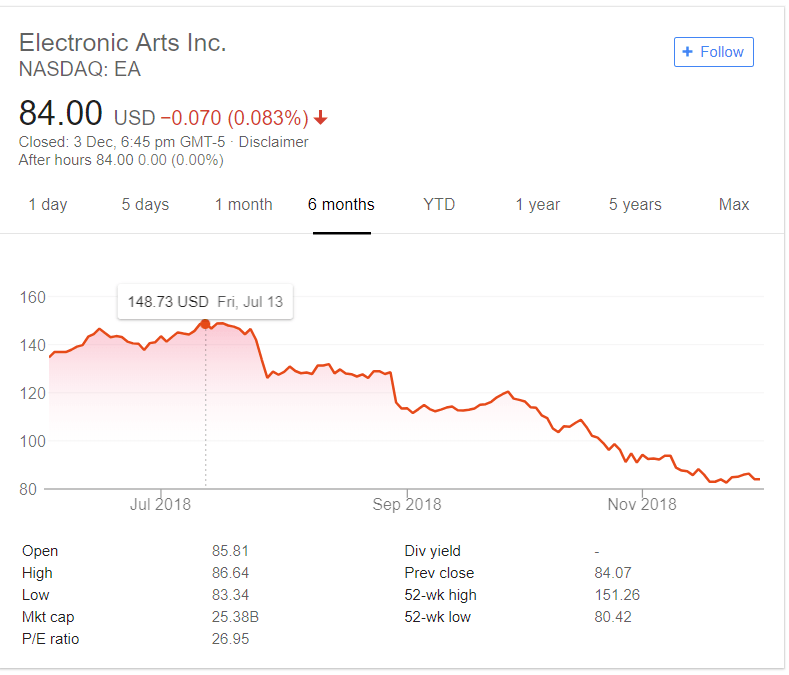Click the Electronic Arts Inc. title

click(x=123, y=43)
